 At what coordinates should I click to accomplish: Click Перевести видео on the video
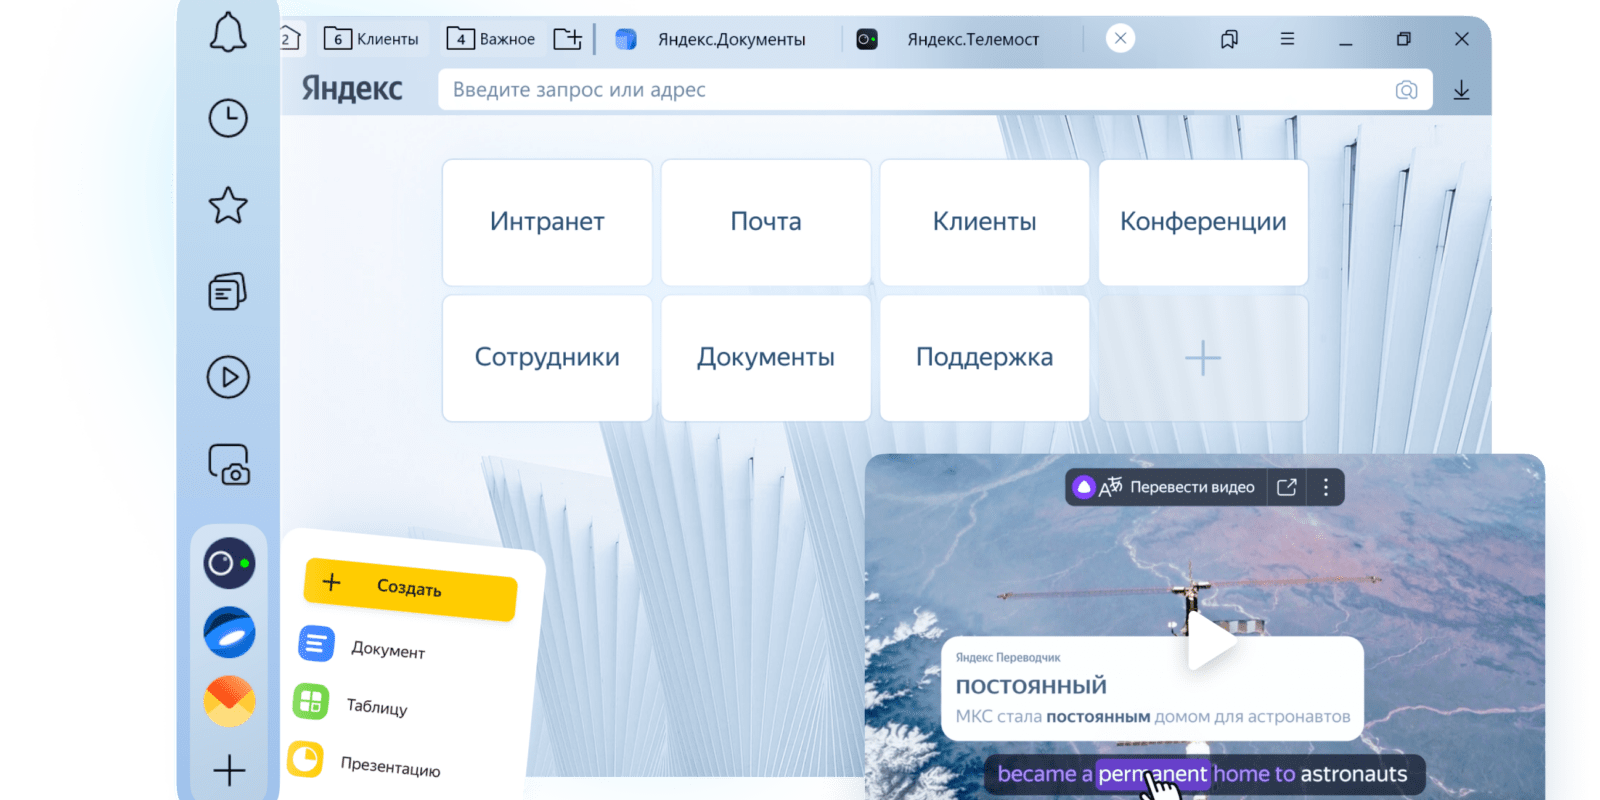[1166, 487]
